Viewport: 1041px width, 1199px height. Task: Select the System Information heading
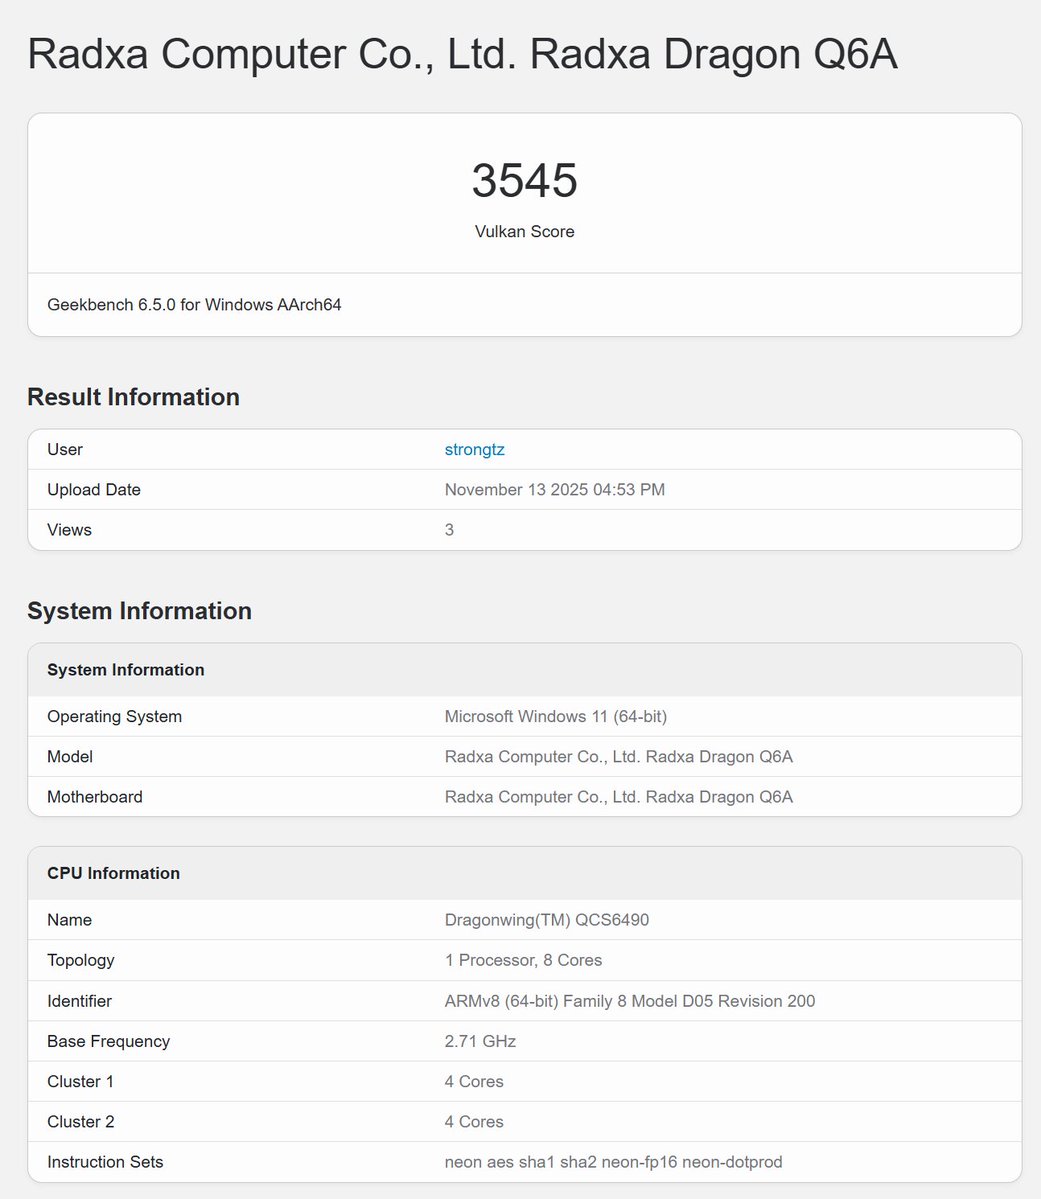139,611
